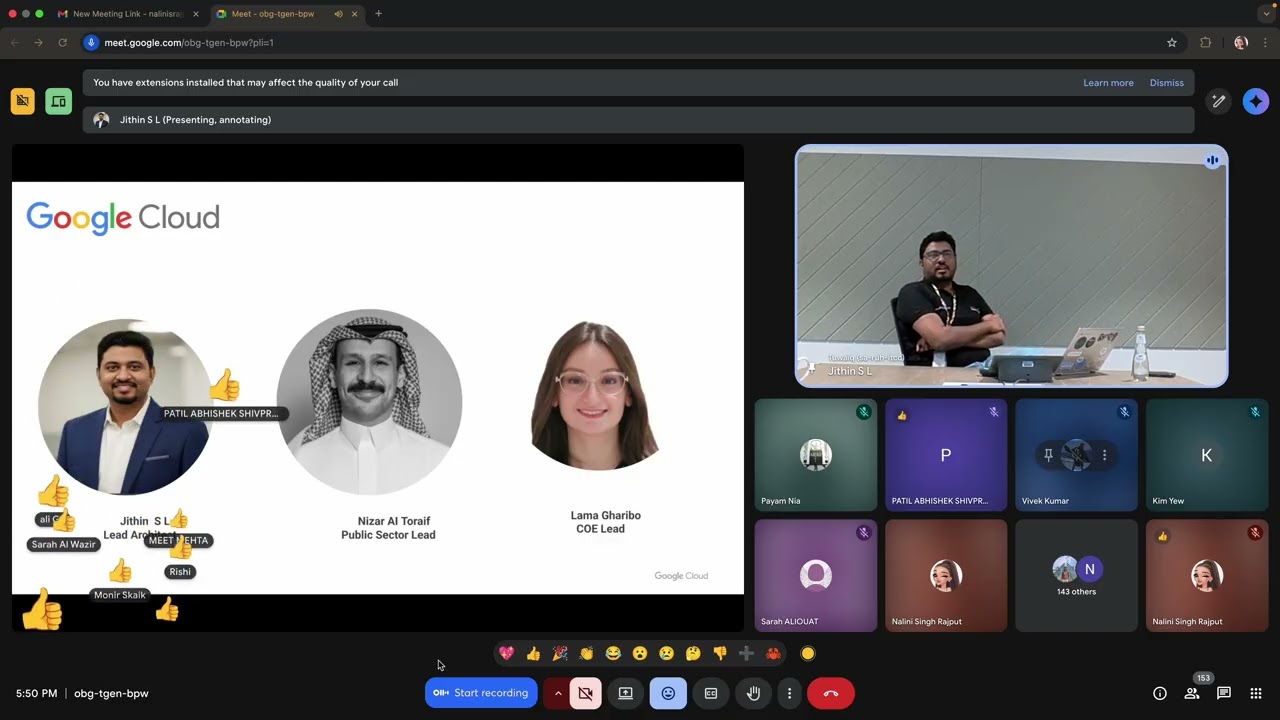Click the microphone-in-use site indicator in address bar

91,43
